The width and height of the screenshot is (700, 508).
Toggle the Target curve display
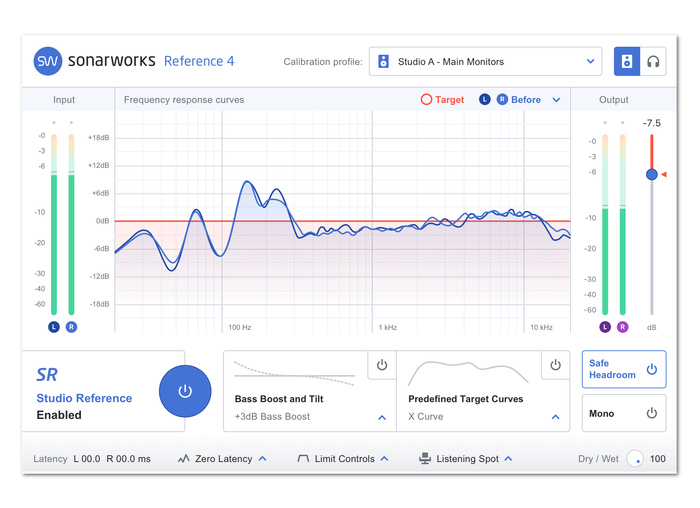(442, 100)
